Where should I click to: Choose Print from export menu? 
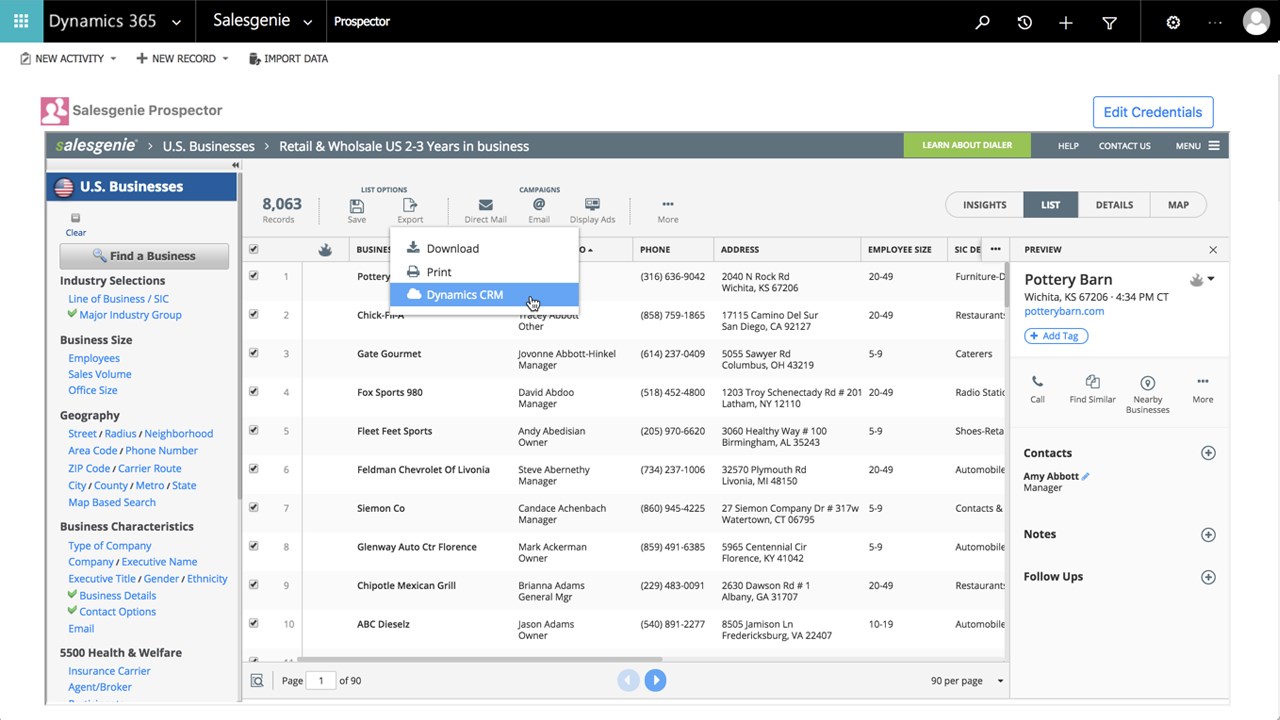tap(484, 272)
